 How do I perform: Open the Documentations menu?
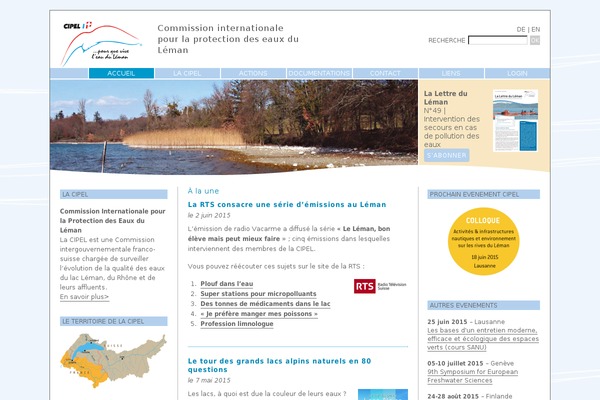[319, 73]
